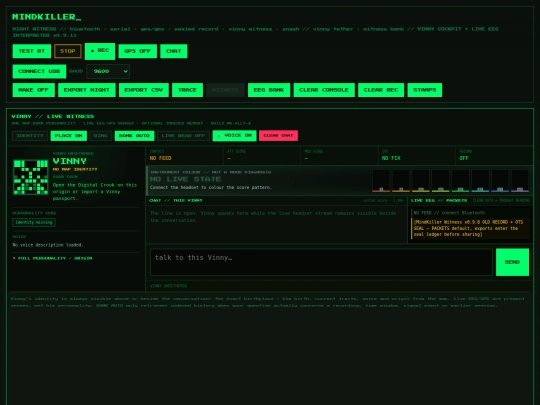Open the TRACE view
The image size is (540, 405).
click(187, 90)
